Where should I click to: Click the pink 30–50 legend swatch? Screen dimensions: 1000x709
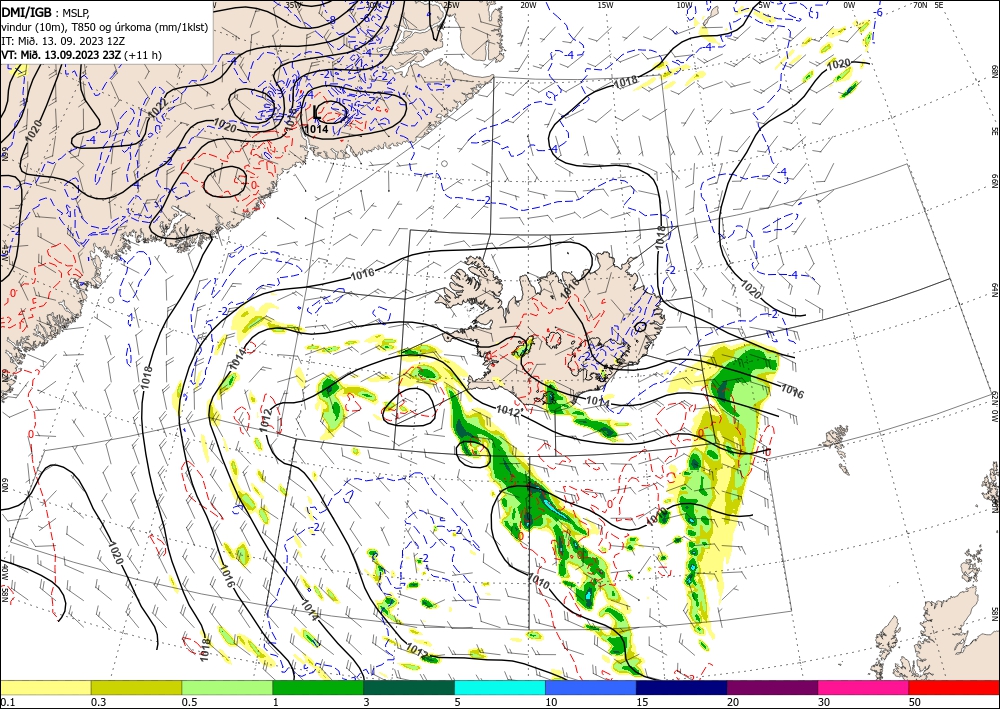point(863,687)
